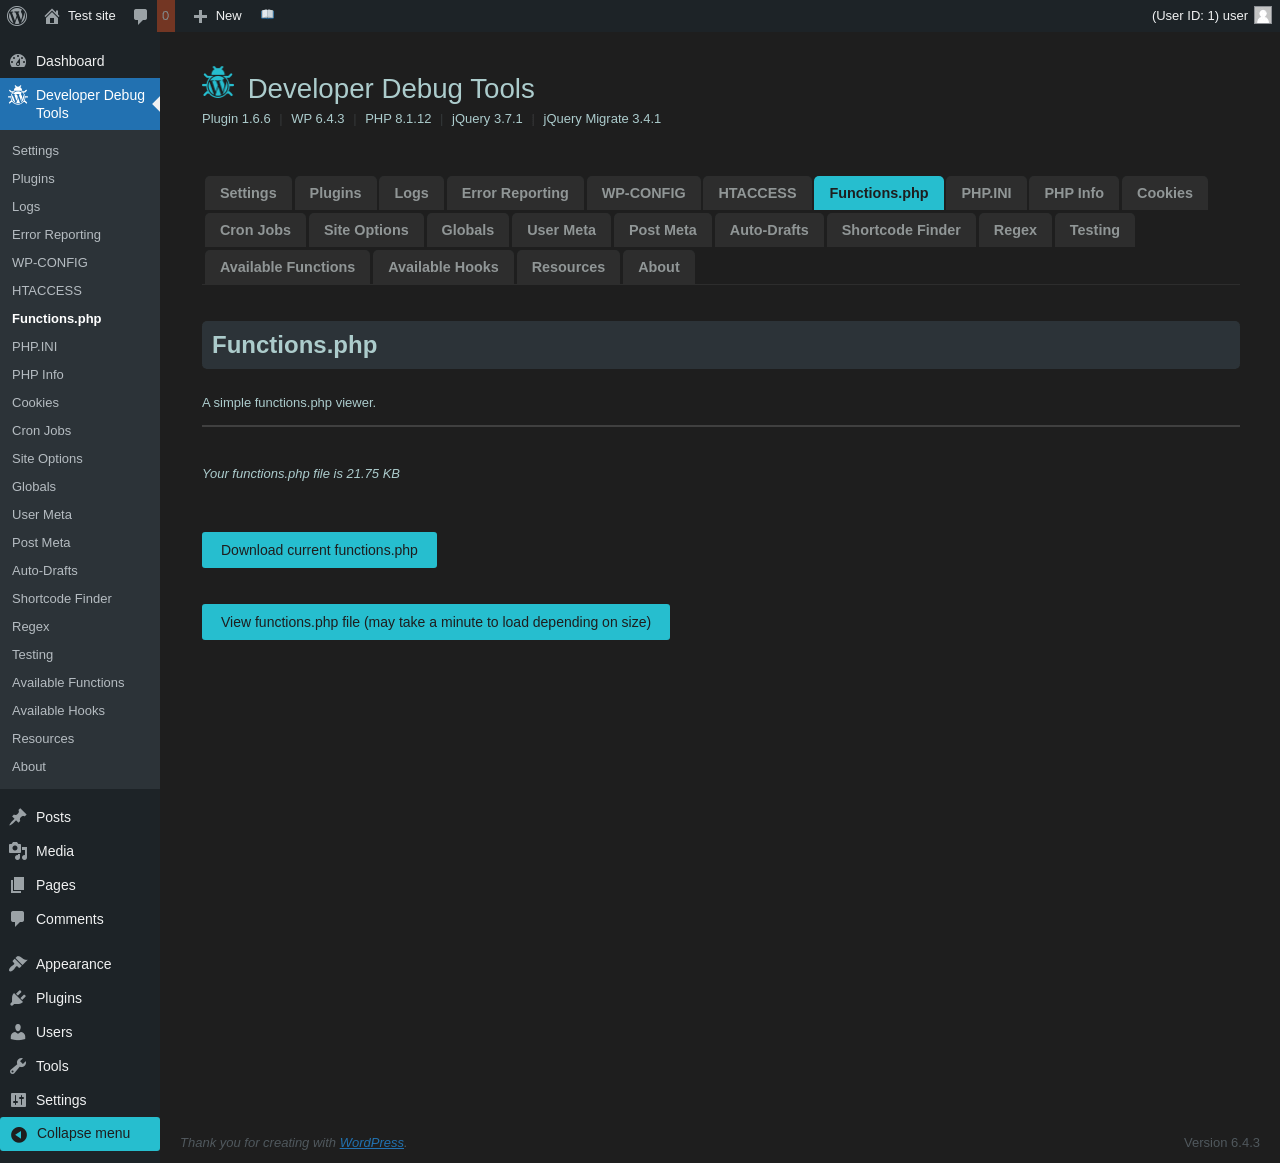Open Available Hooks in sidebar submenu
Image resolution: width=1280 pixels, height=1163 pixels.
(58, 711)
